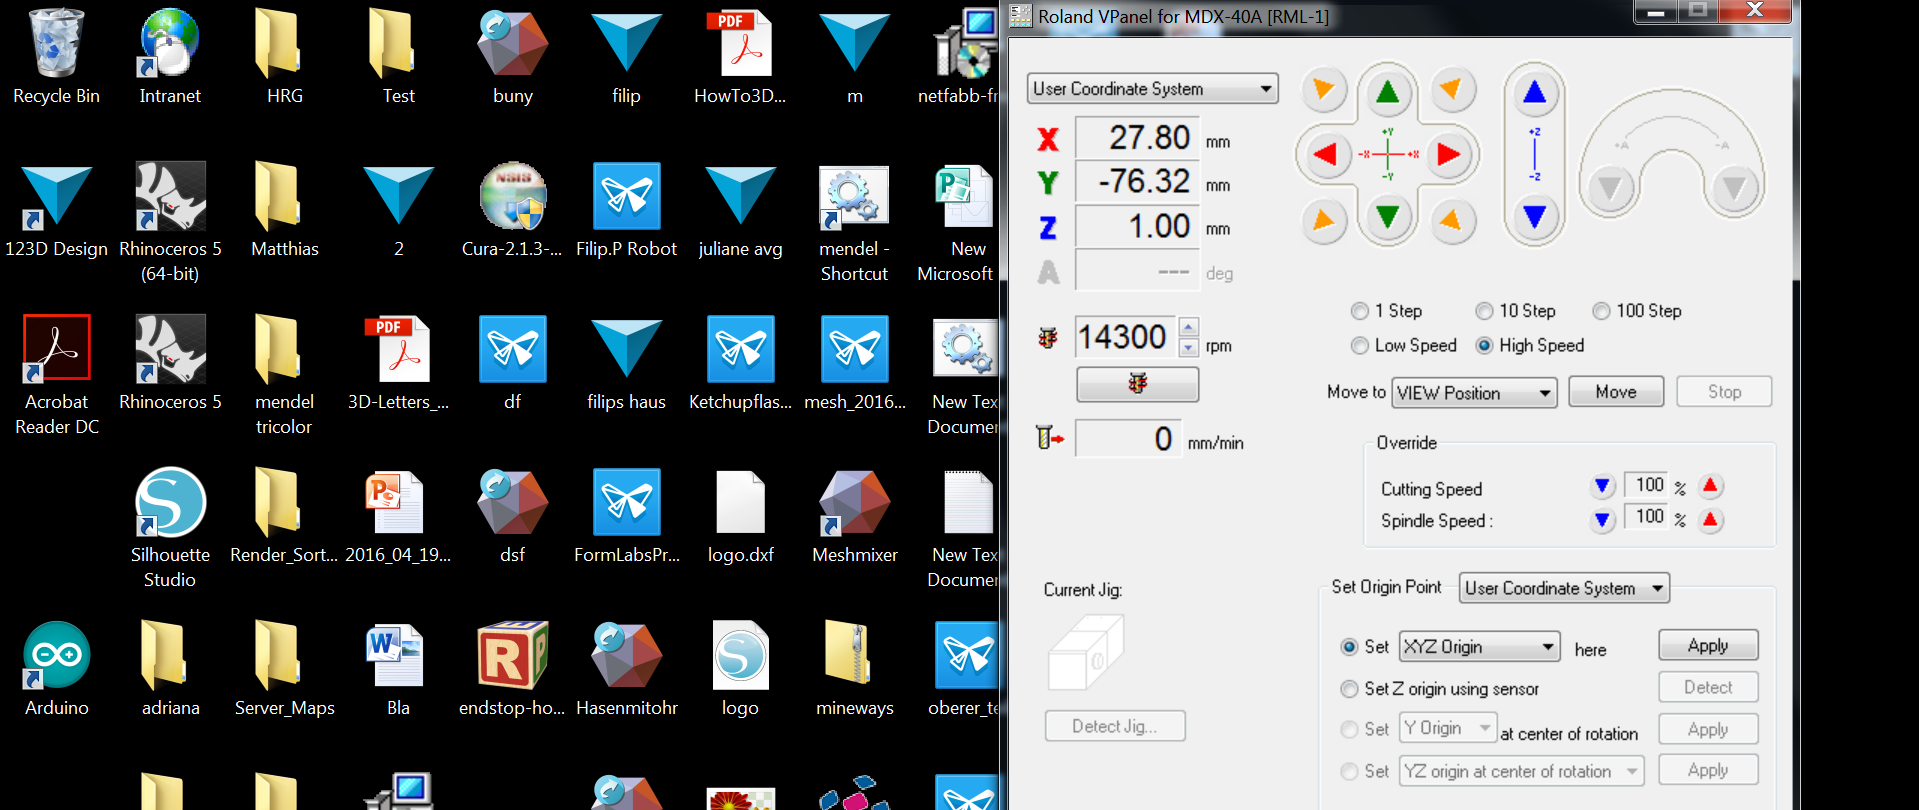The width and height of the screenshot is (1919, 810).
Task: Open Arduino desktop shortcut
Action: point(56,668)
